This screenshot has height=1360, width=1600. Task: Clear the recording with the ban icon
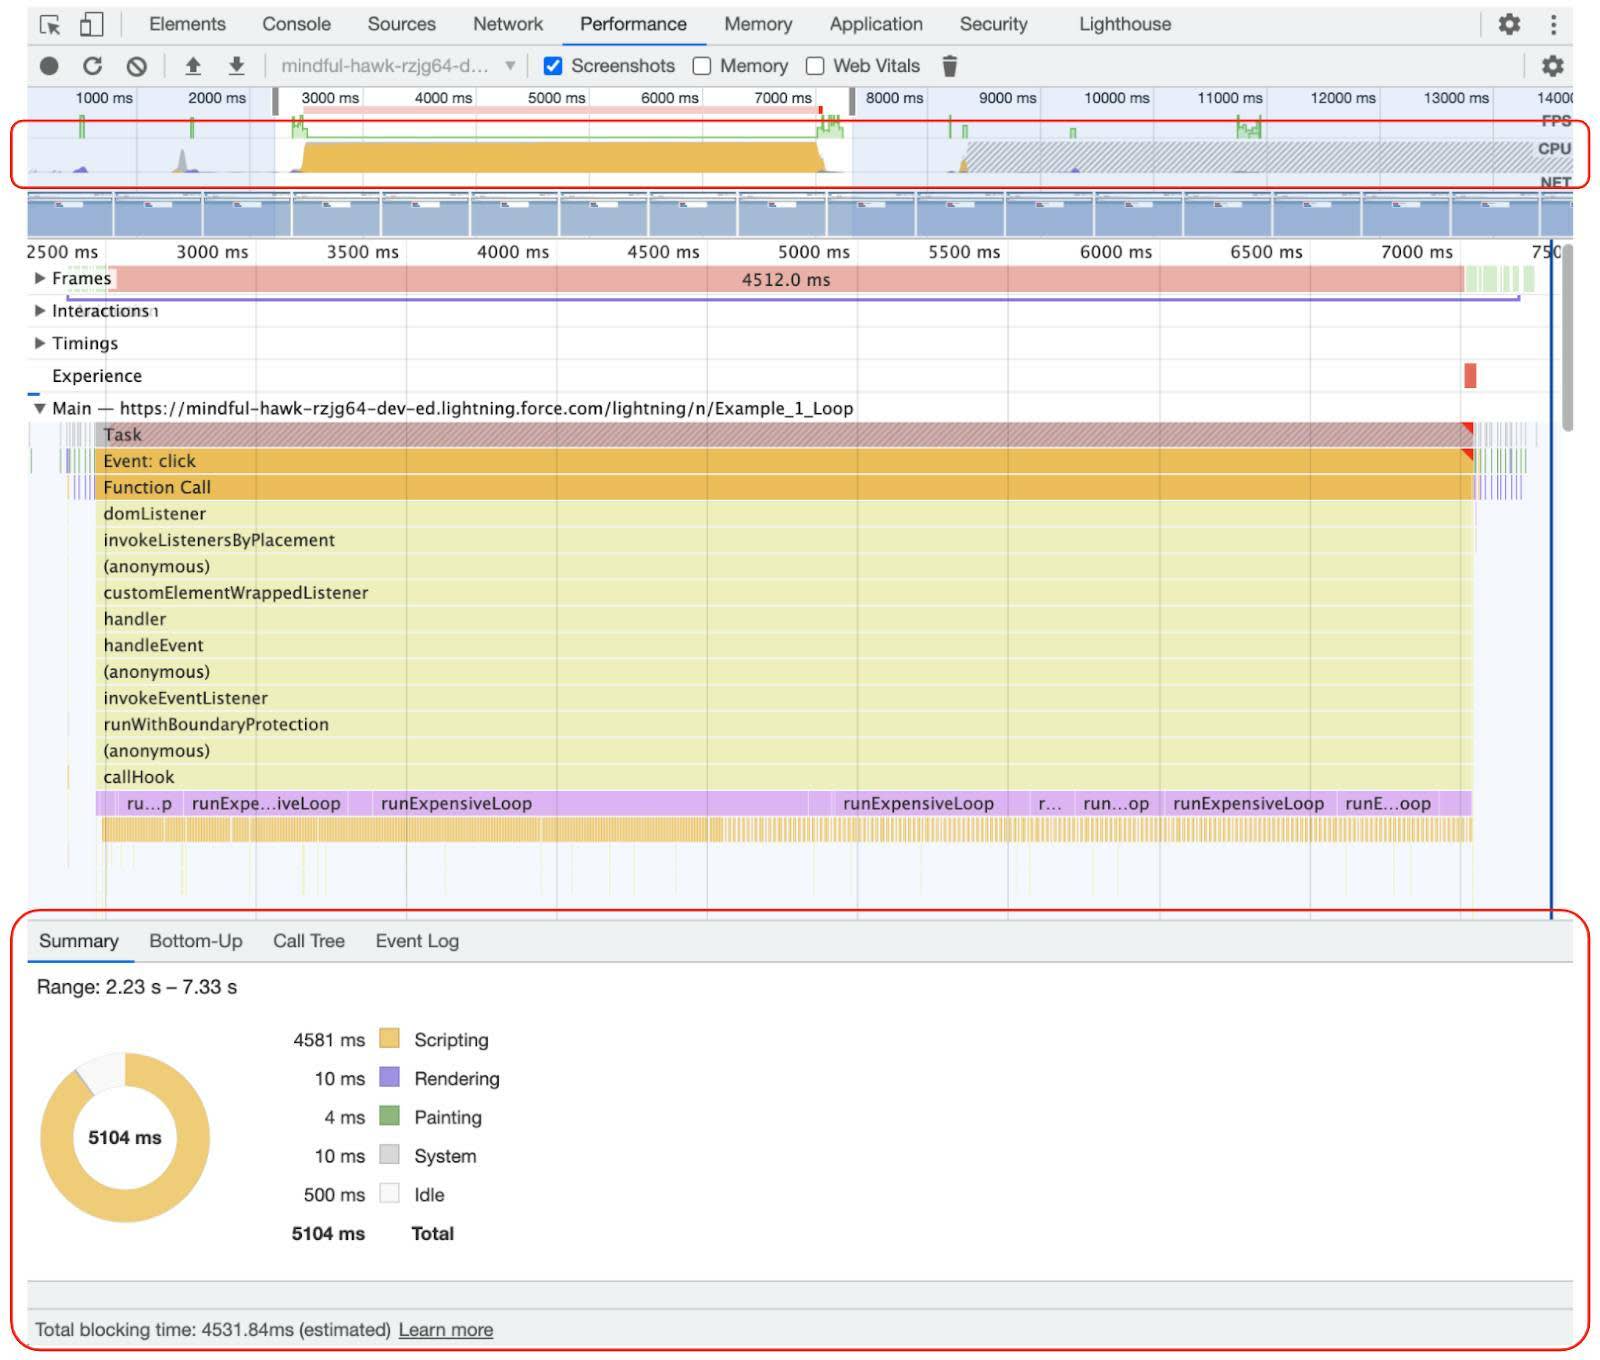coord(137,66)
